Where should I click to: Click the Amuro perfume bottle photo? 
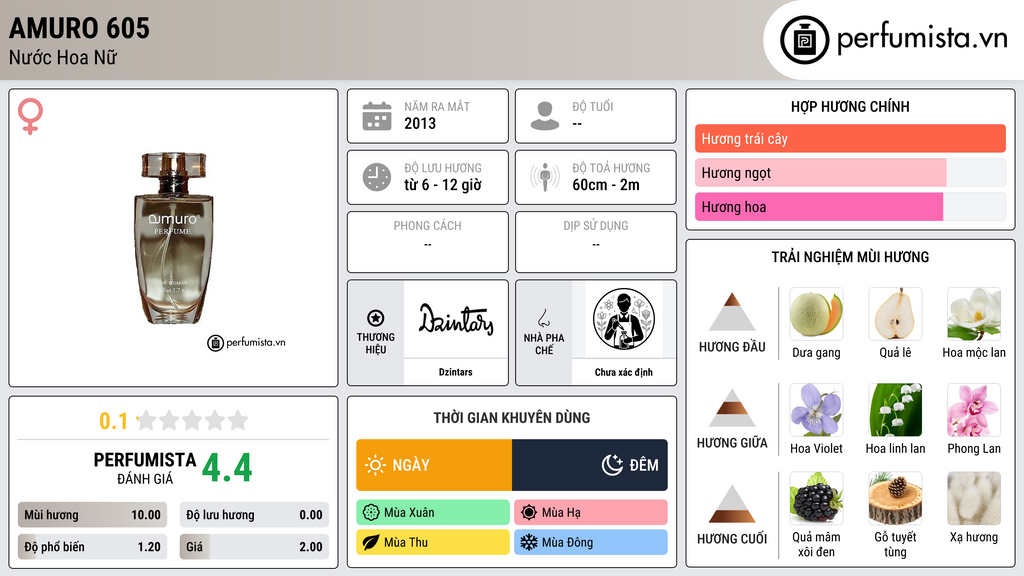(x=173, y=238)
